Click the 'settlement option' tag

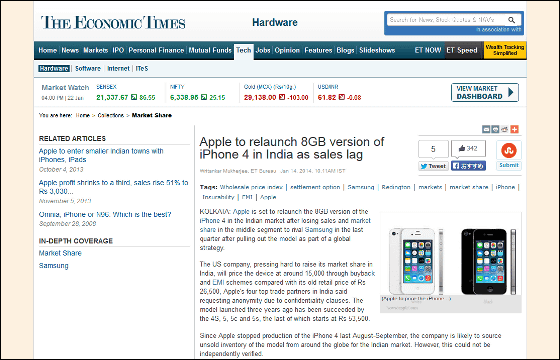(315, 187)
